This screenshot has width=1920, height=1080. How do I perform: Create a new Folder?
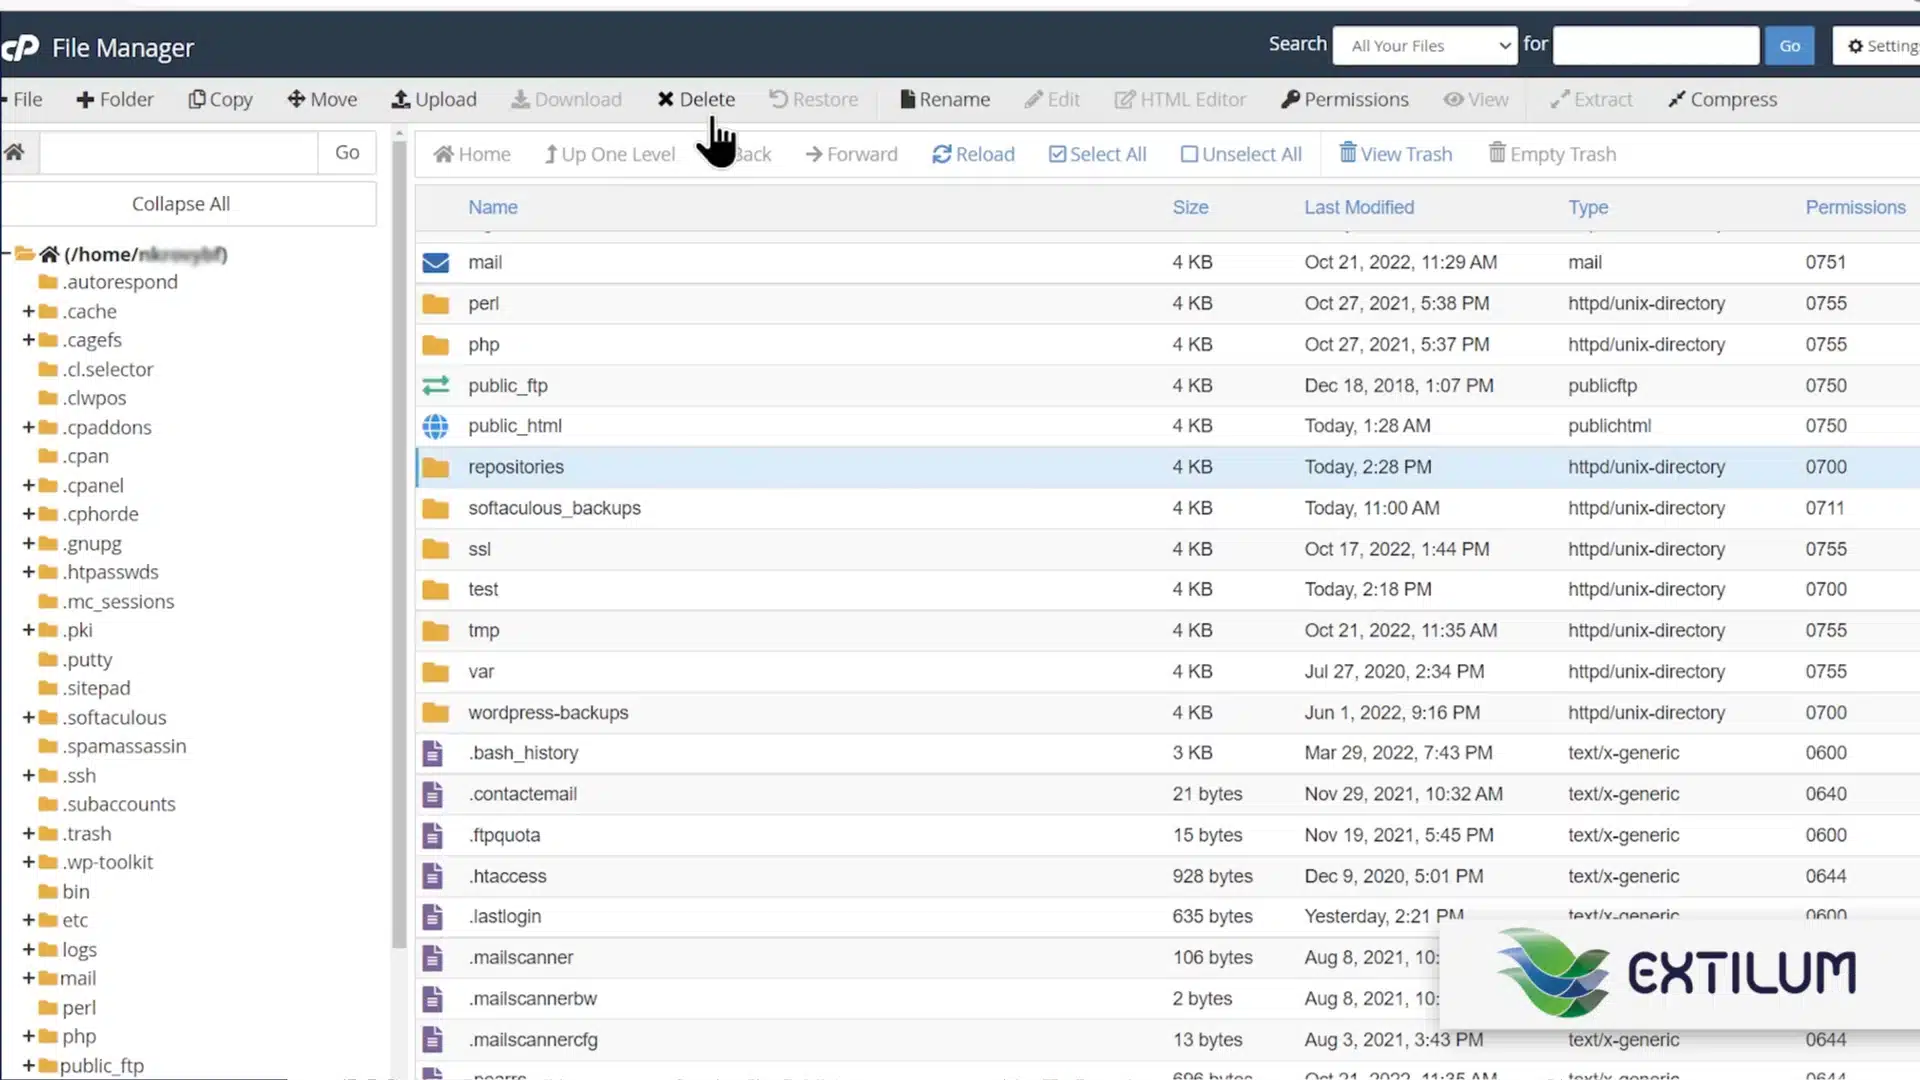coord(115,99)
